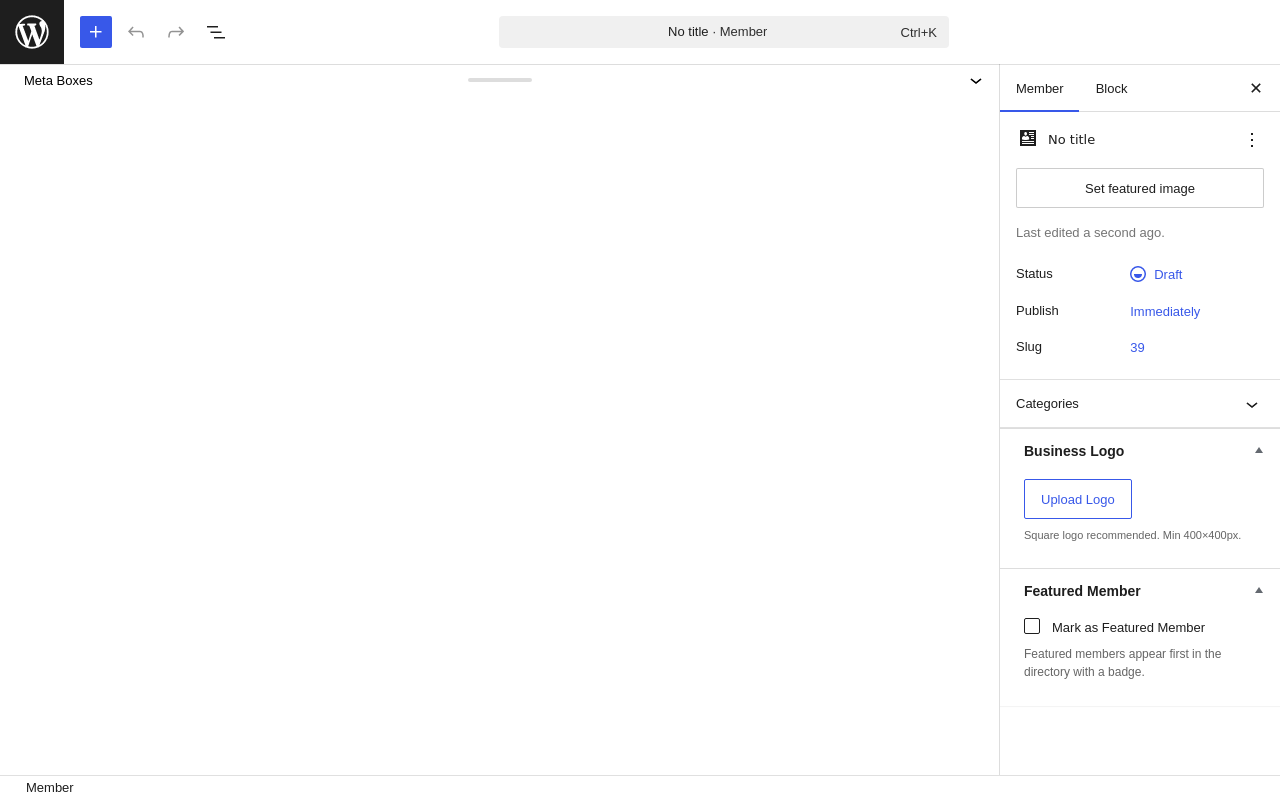Viewport: 1280px width, 800px height.
Task: Click the undo arrow icon
Action: (136, 32)
